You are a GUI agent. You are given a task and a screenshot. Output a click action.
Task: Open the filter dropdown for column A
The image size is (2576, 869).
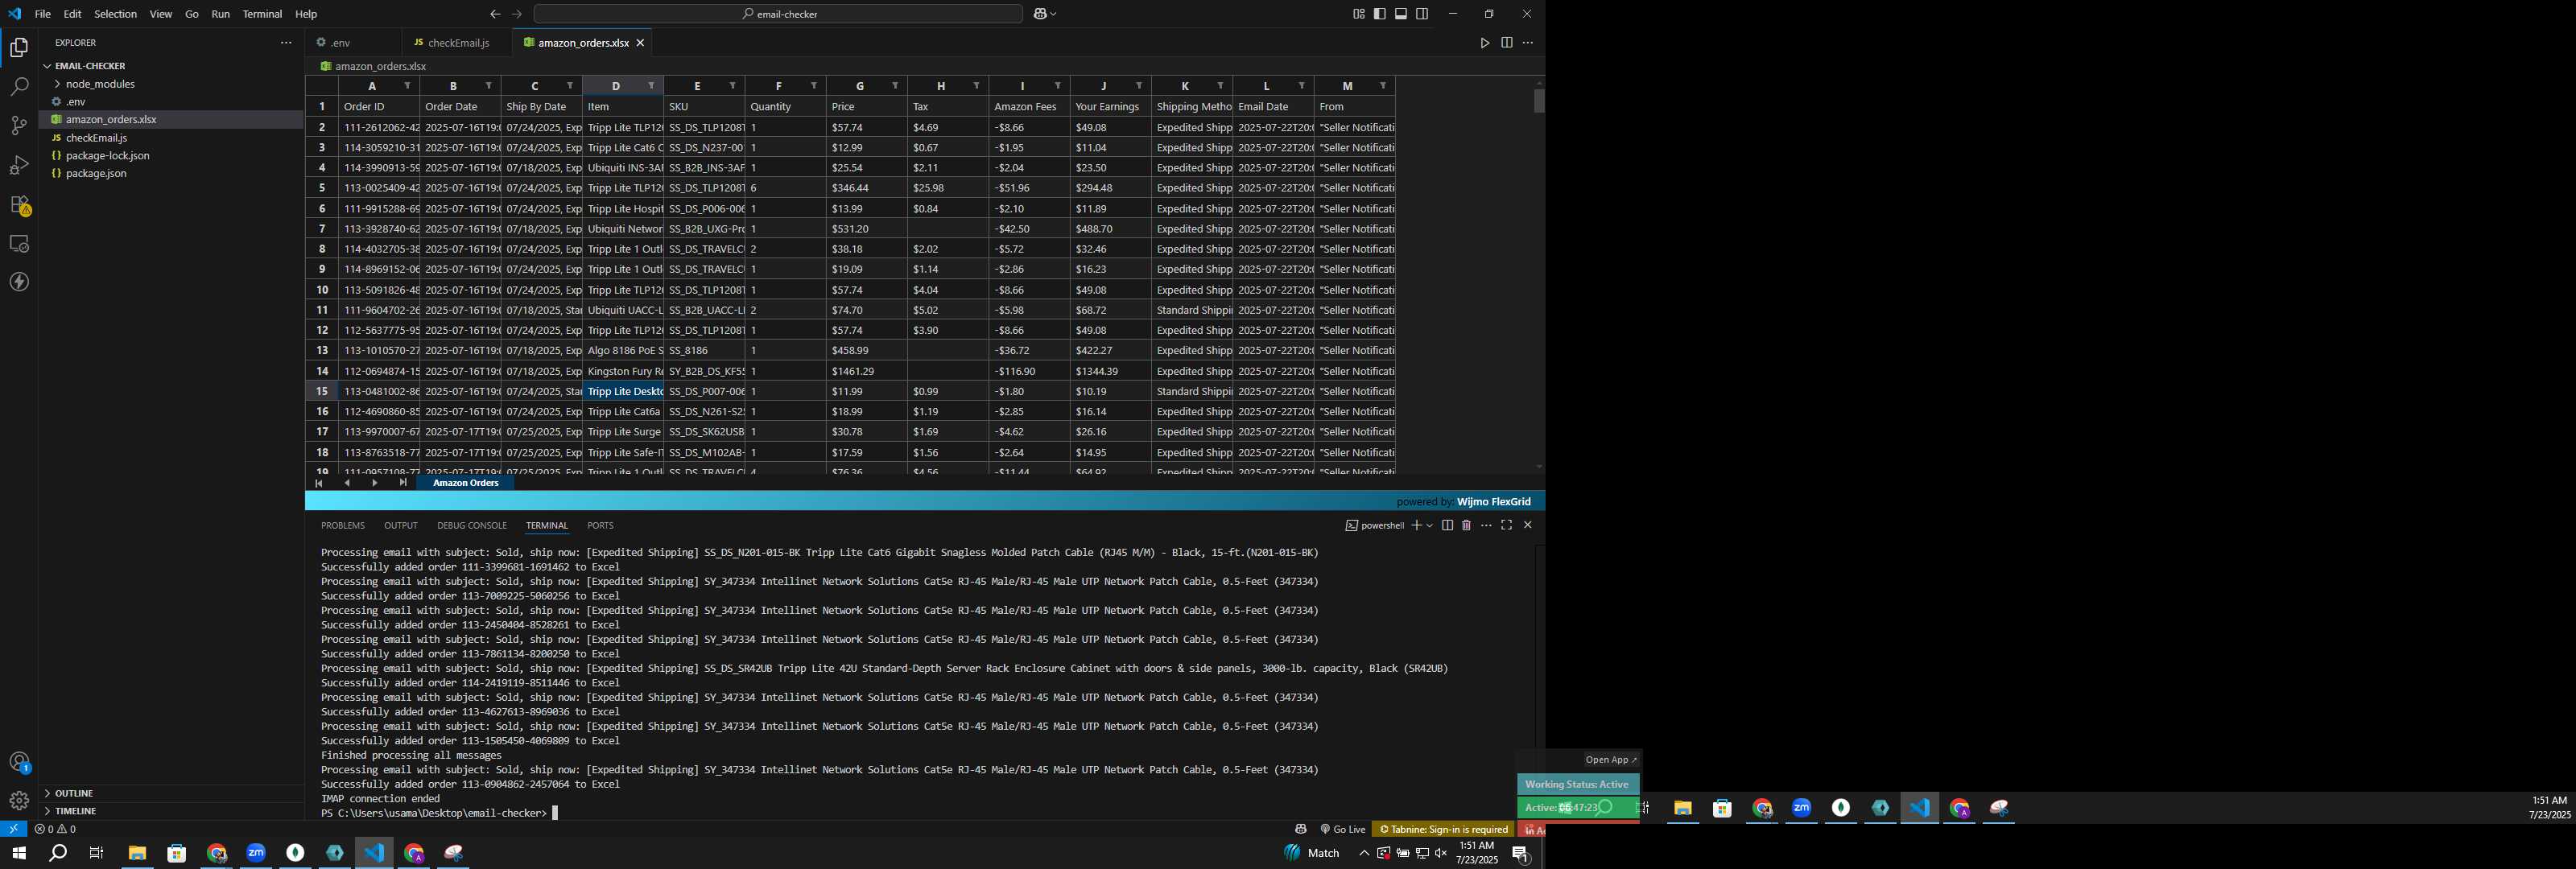click(x=407, y=86)
